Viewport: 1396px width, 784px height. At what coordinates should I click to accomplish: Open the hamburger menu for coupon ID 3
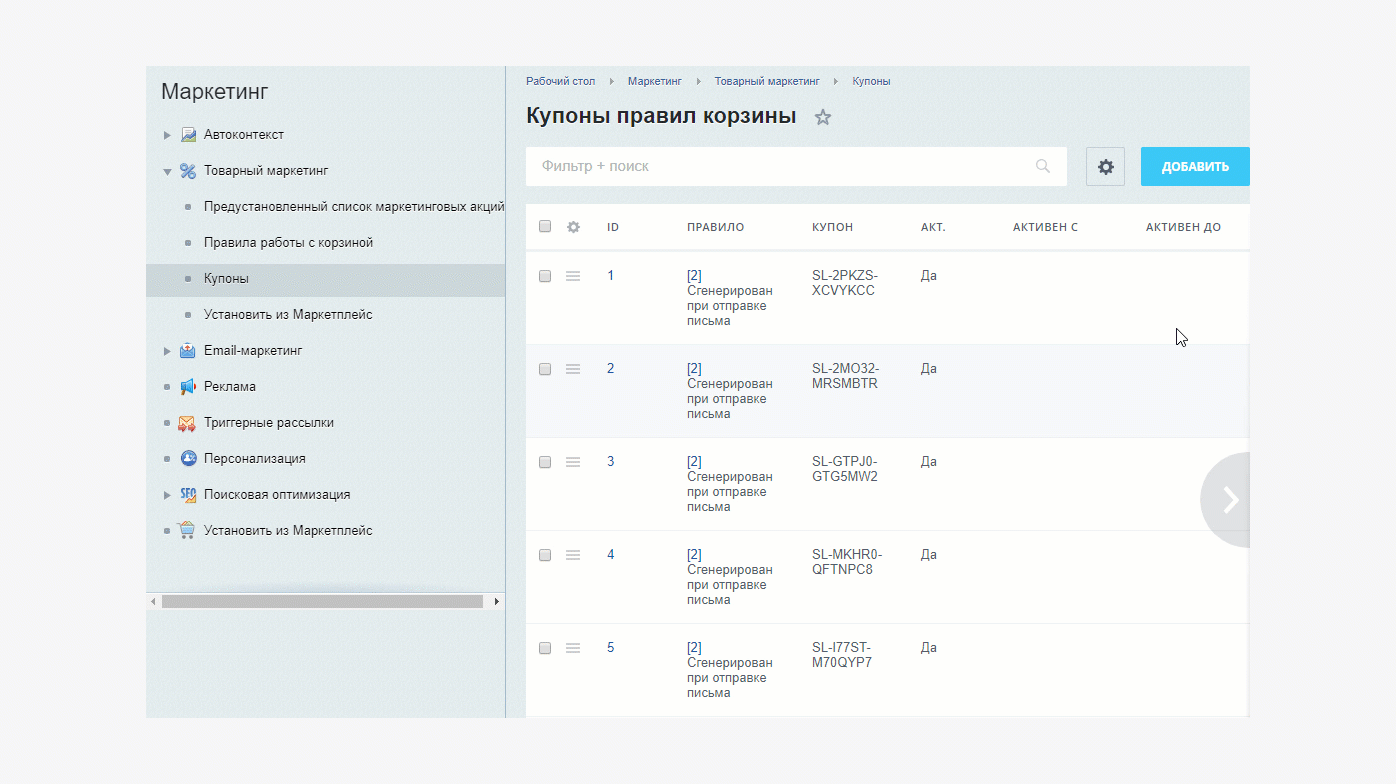(573, 462)
